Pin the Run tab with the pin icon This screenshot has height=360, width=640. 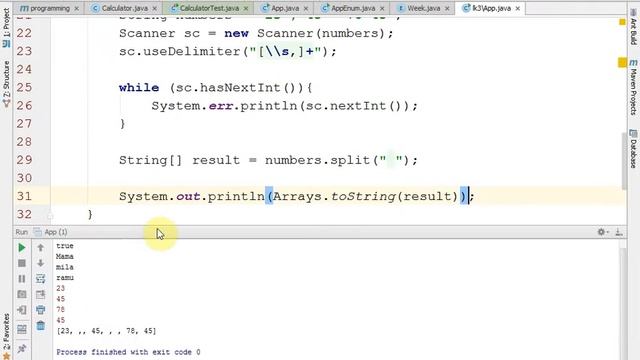22,348
